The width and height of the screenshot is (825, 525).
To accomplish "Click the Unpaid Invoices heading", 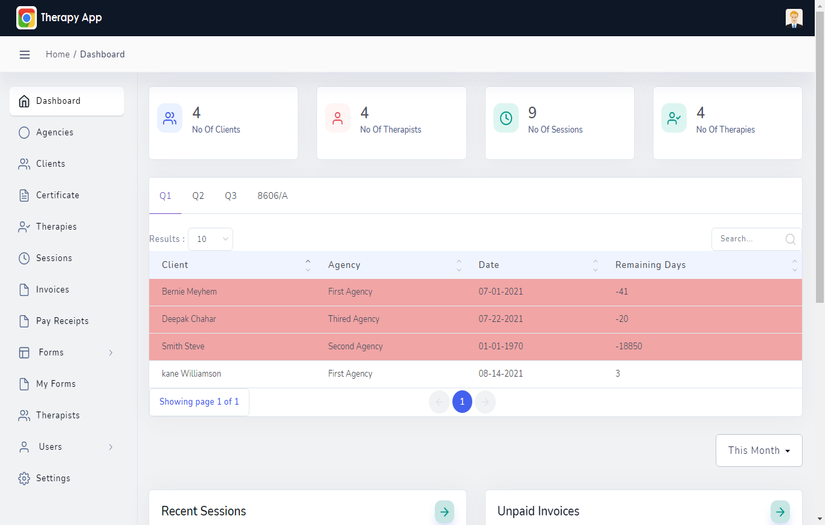I will [x=538, y=511].
